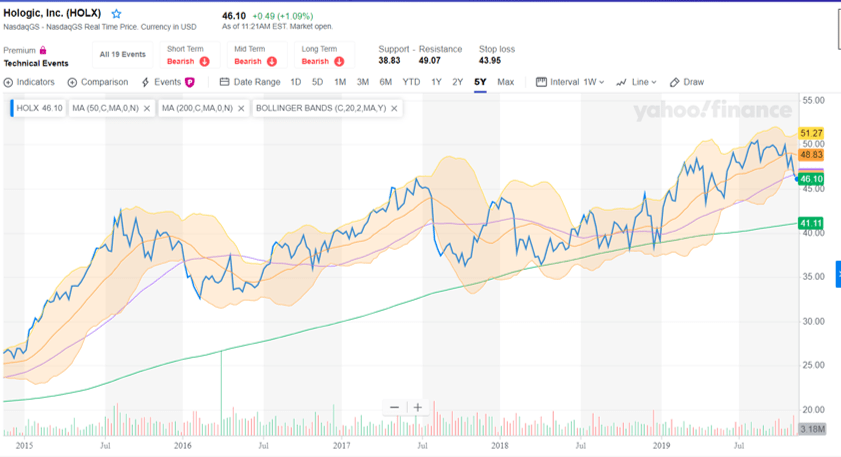The image size is (841, 457).
Task: Click the 41.11 MA 200 price tag
Action: pos(811,223)
